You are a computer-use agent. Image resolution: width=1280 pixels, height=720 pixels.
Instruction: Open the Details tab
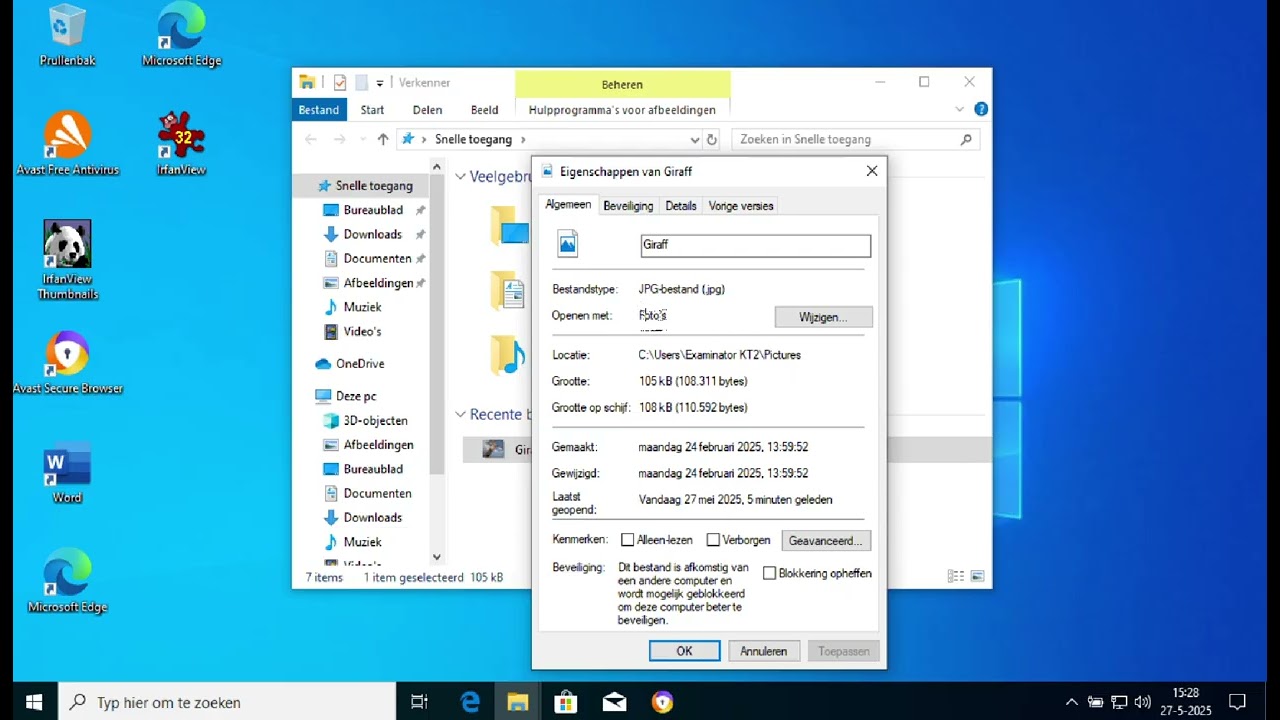681,206
